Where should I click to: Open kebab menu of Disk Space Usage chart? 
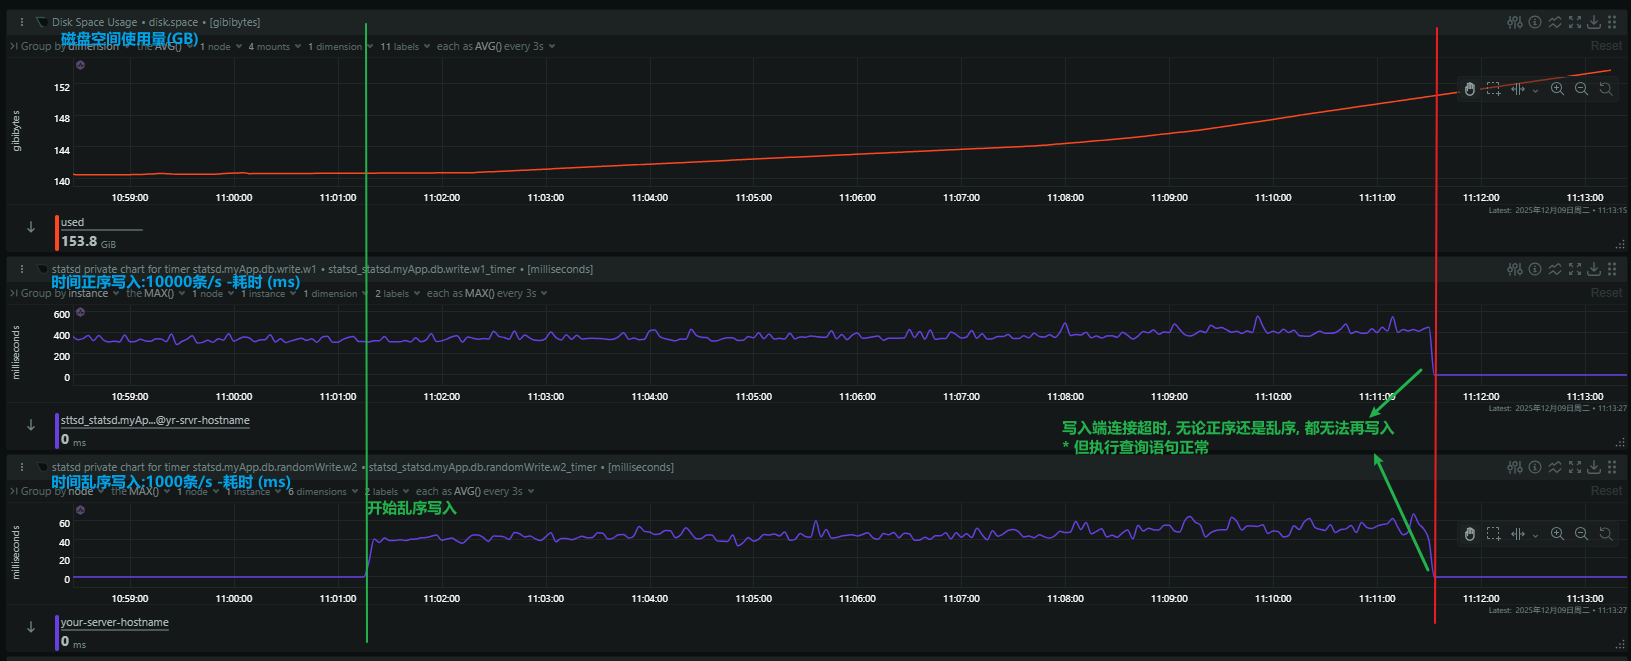22,22
